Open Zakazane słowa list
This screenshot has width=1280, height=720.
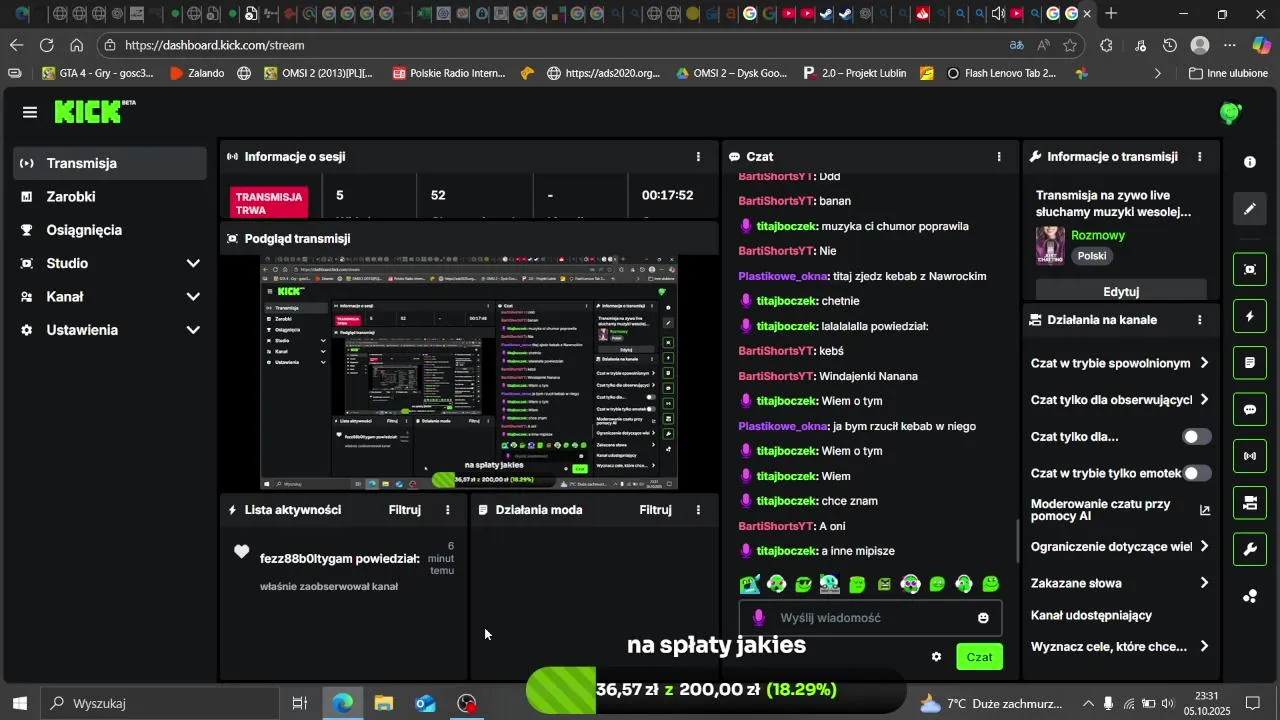click(1120, 583)
